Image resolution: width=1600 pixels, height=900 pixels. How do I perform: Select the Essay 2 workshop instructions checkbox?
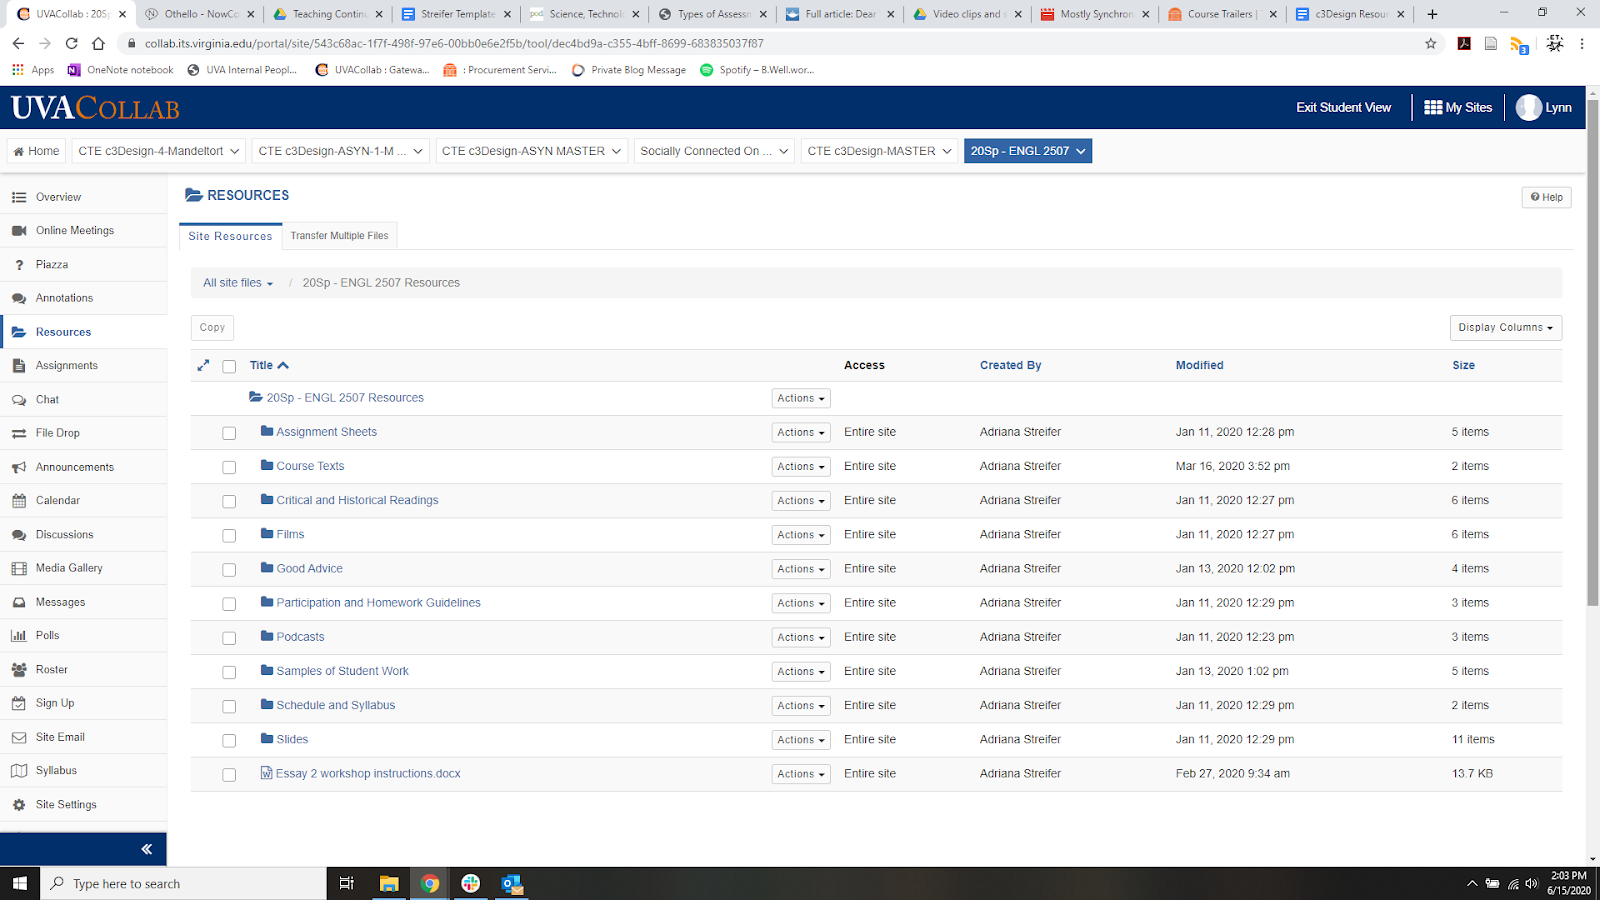229,775
